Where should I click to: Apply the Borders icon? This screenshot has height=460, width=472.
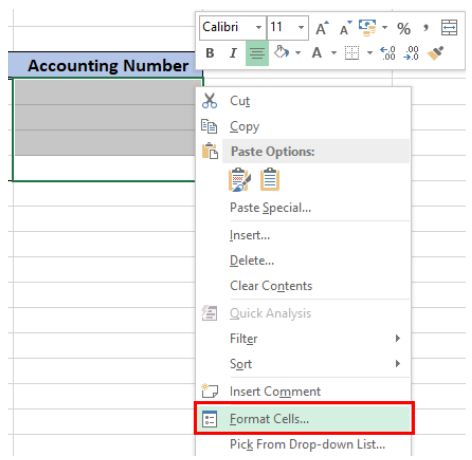(352, 53)
